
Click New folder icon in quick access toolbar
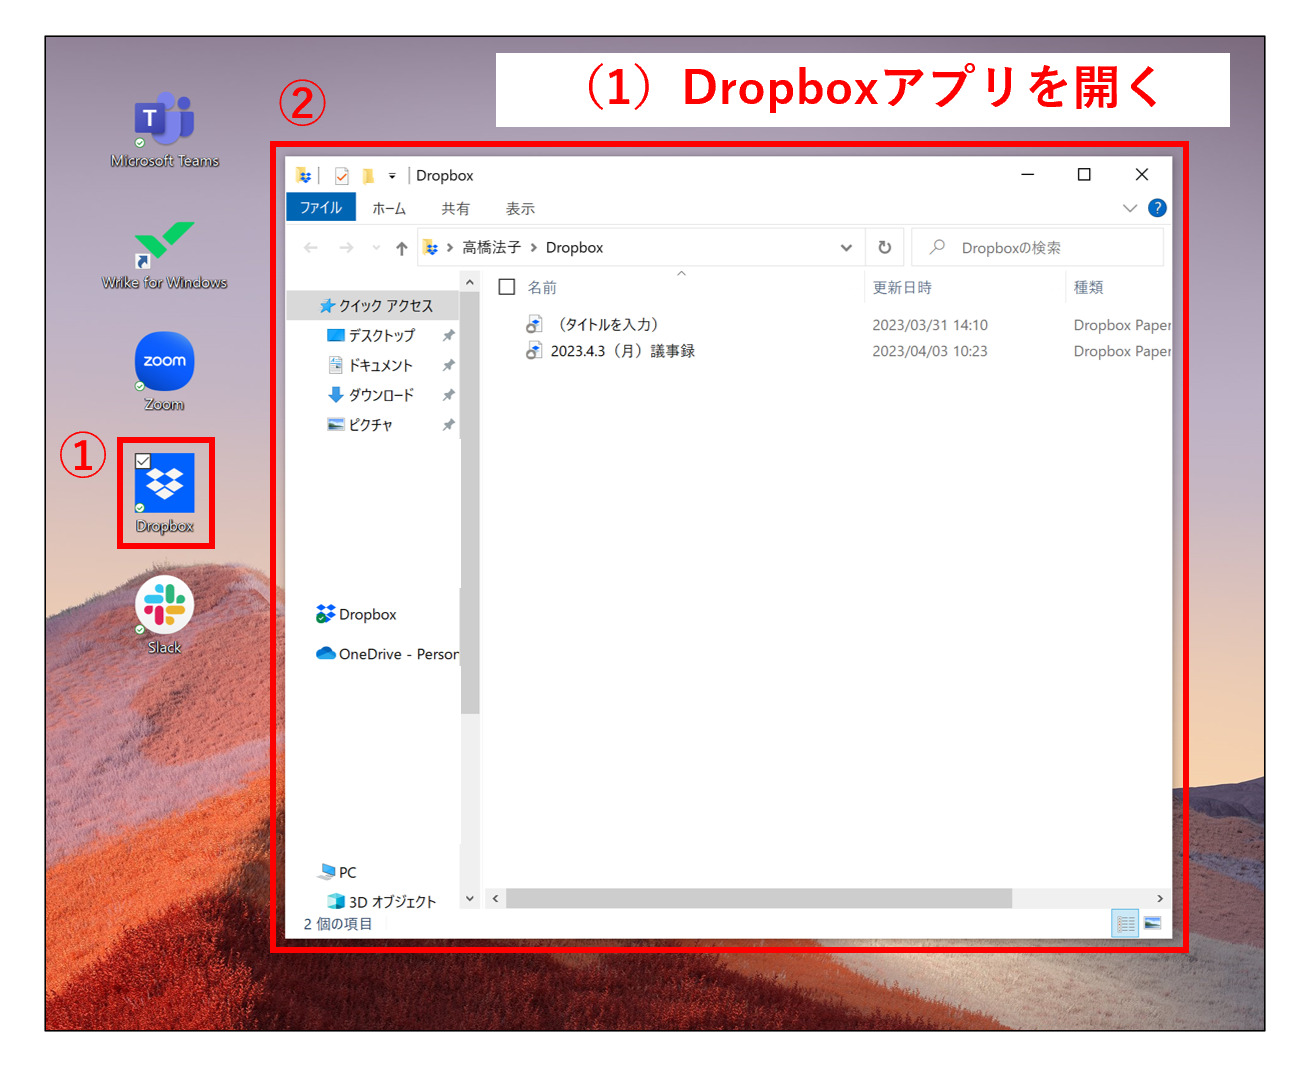[368, 176]
